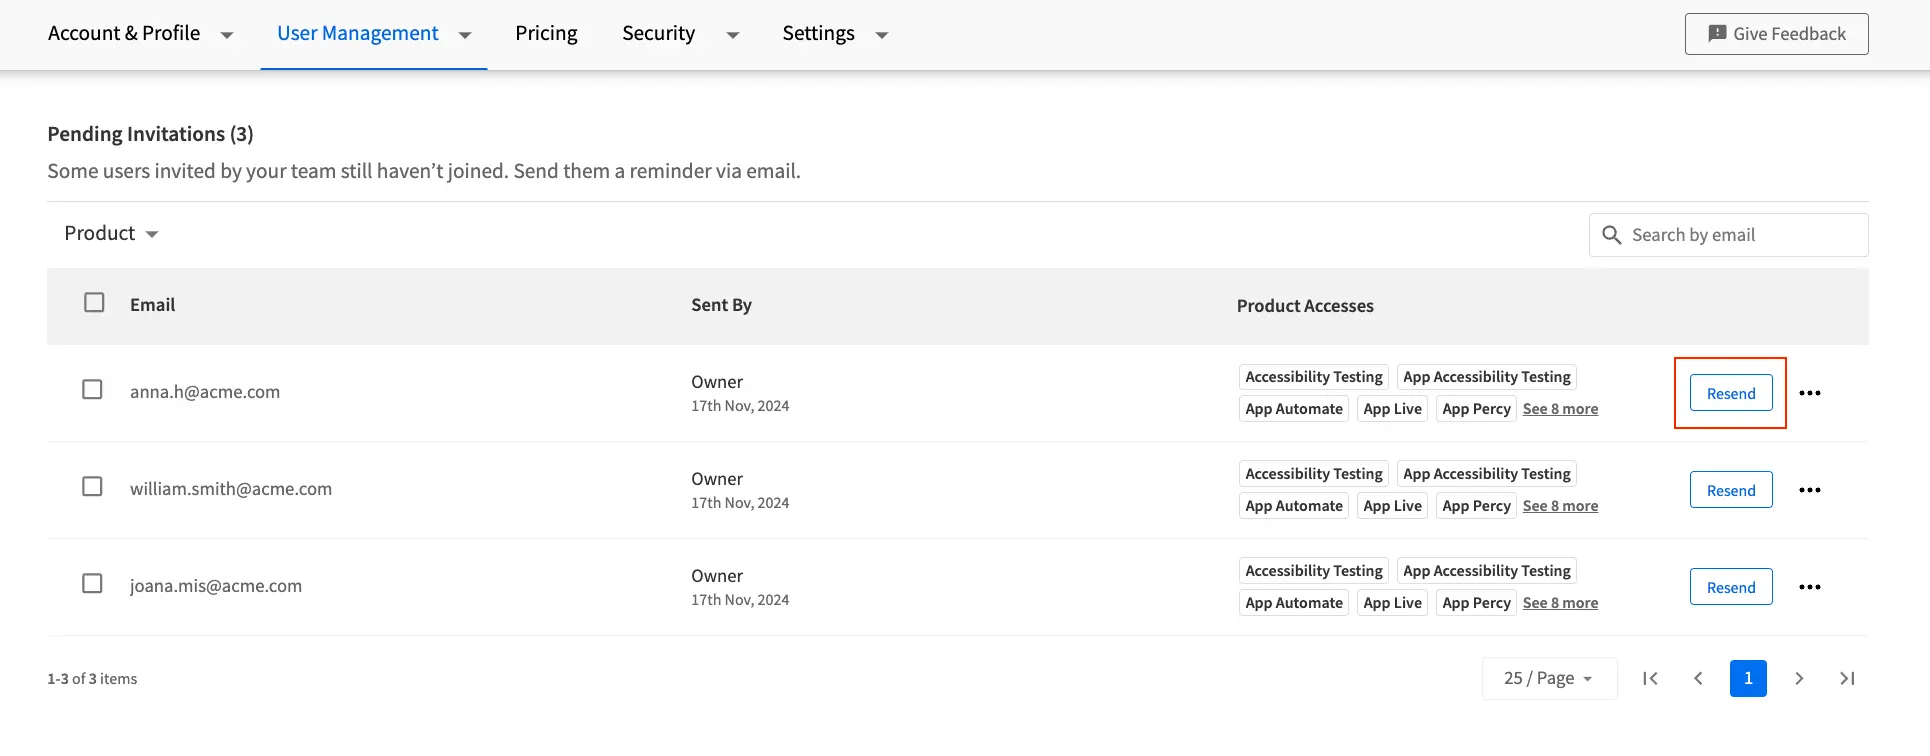Jump to last page icon
Viewport: 1930px width, 756px height.
click(1847, 679)
